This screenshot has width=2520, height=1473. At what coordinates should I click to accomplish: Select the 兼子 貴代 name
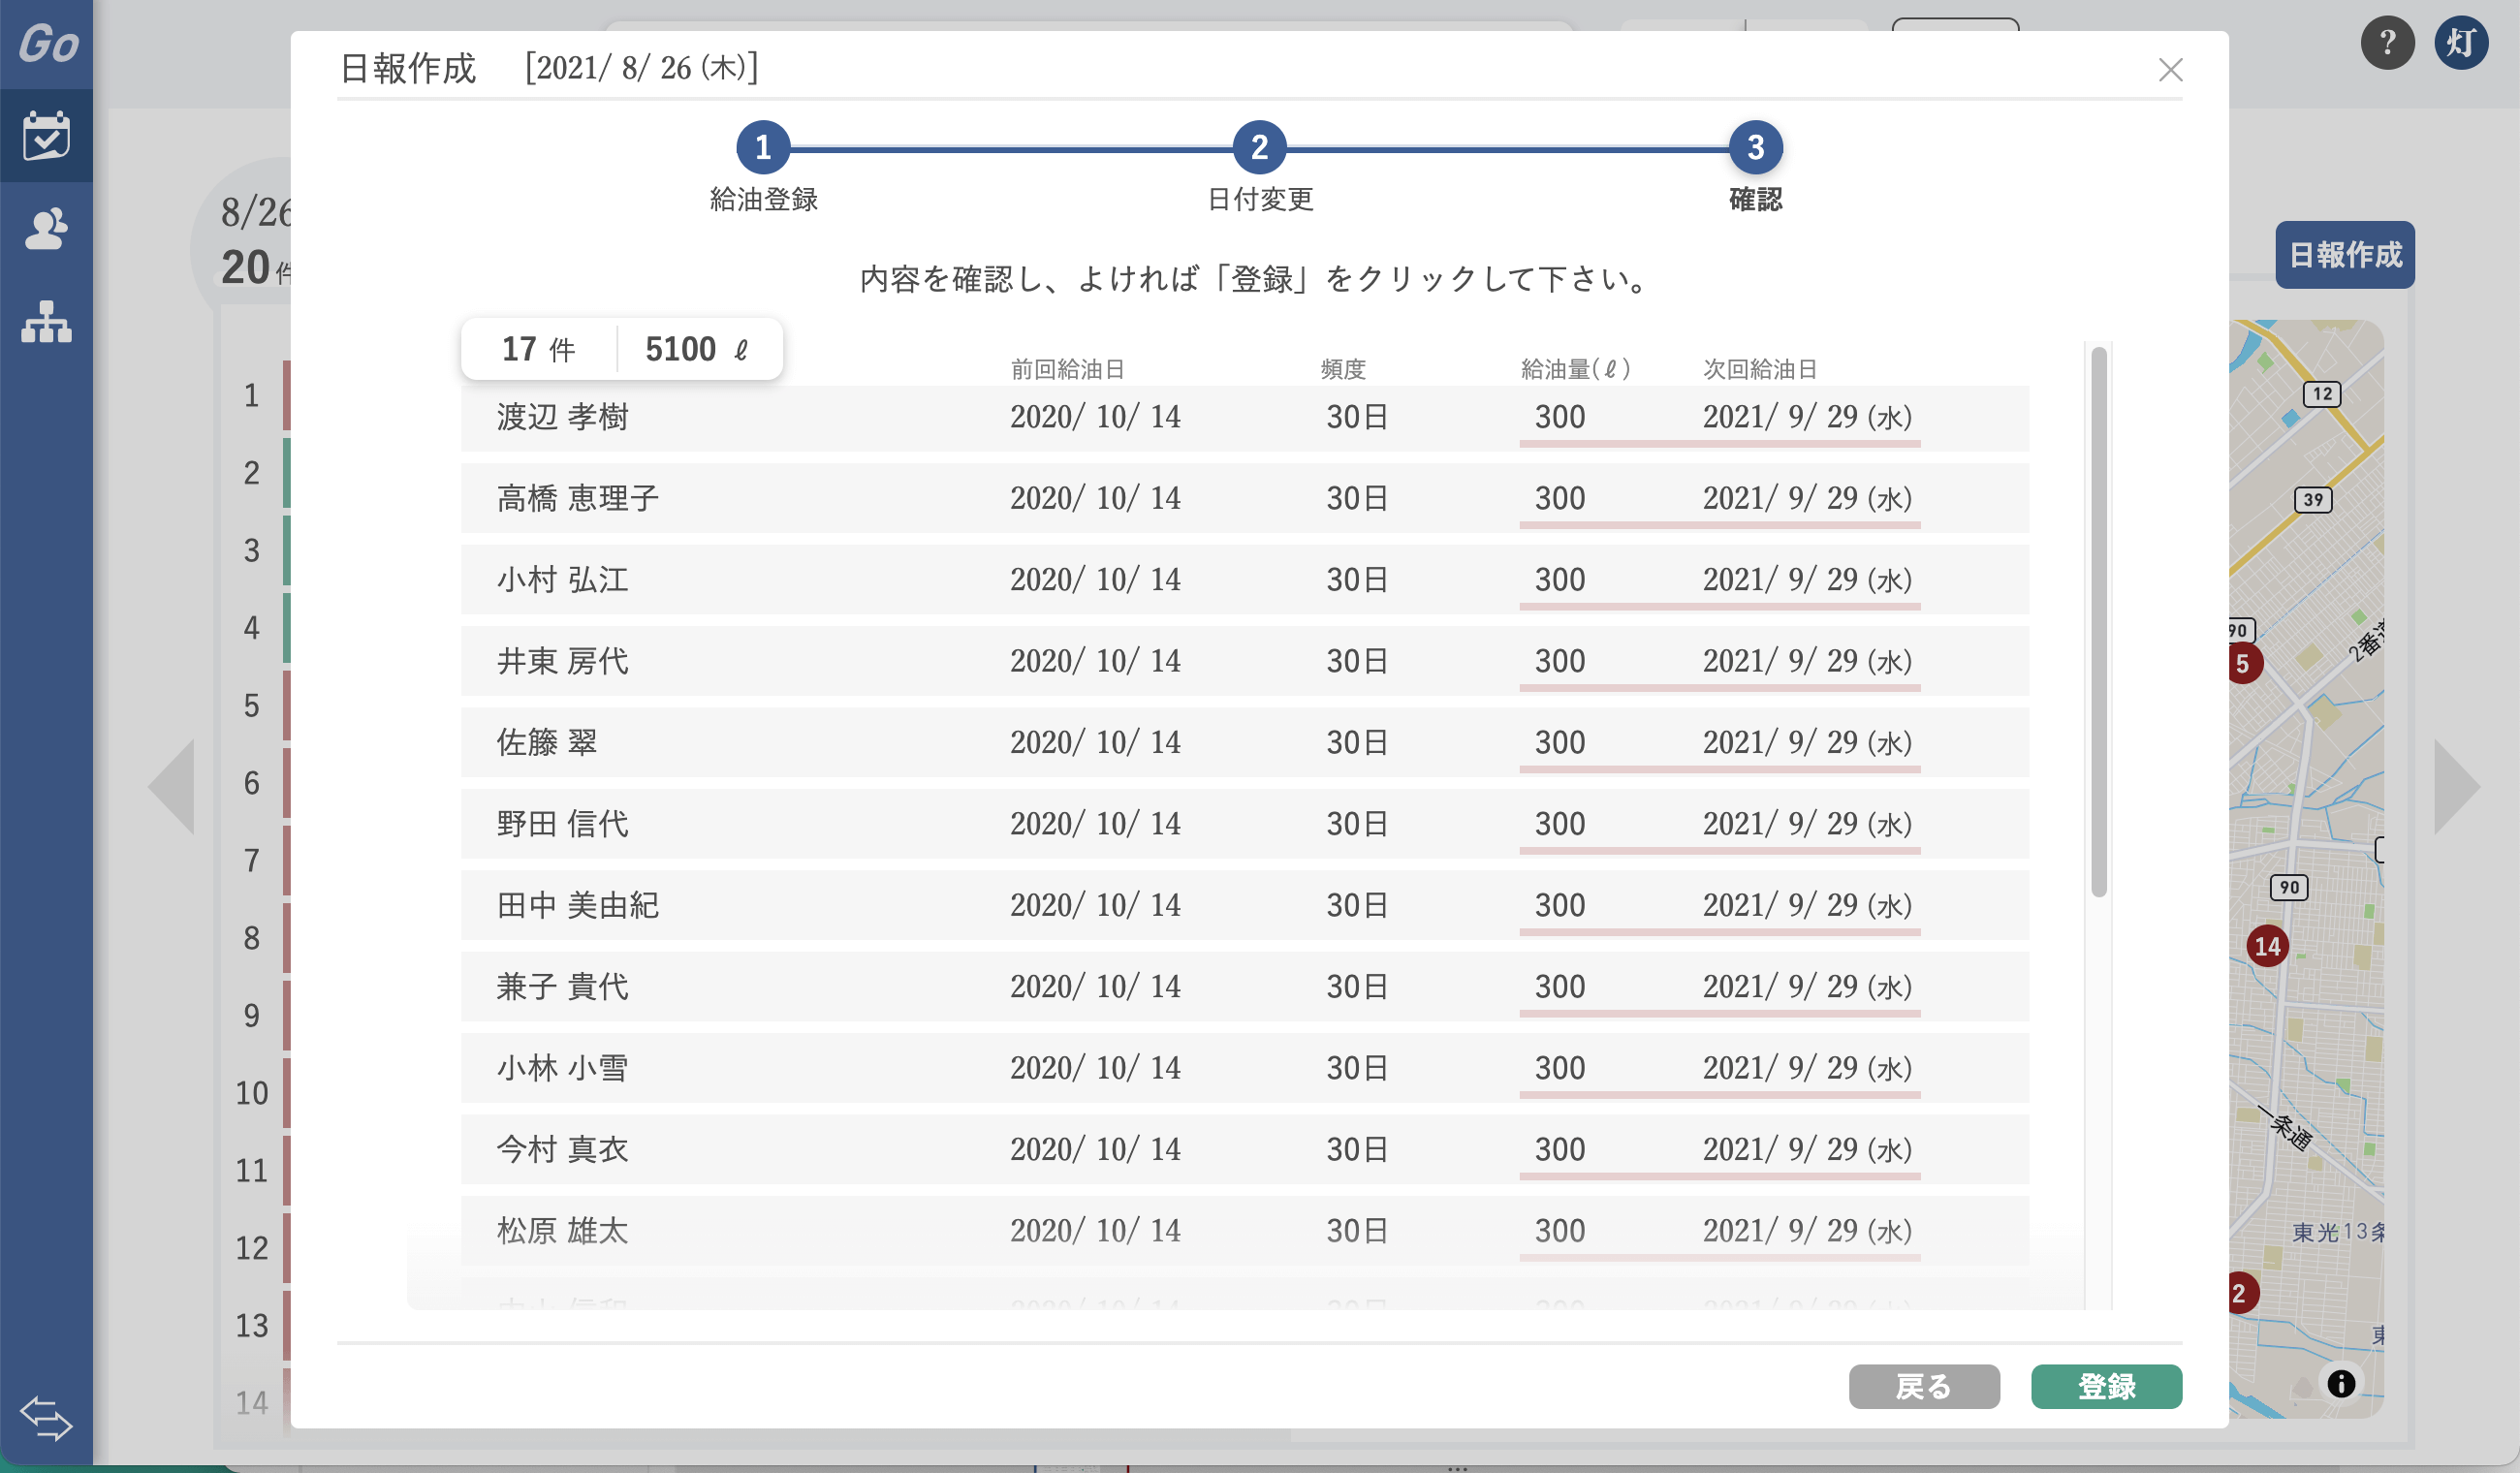pyautogui.click(x=562, y=987)
